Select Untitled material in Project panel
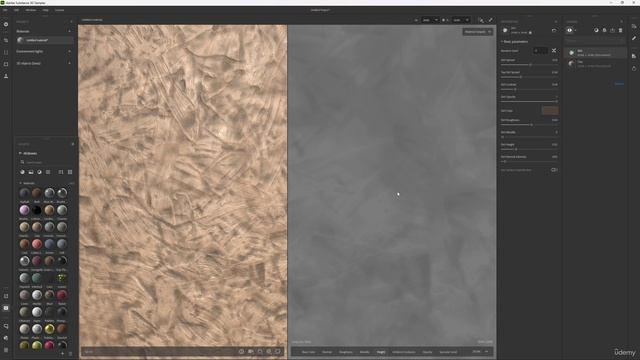Image resolution: width=640 pixels, height=360 pixels. [45, 40]
